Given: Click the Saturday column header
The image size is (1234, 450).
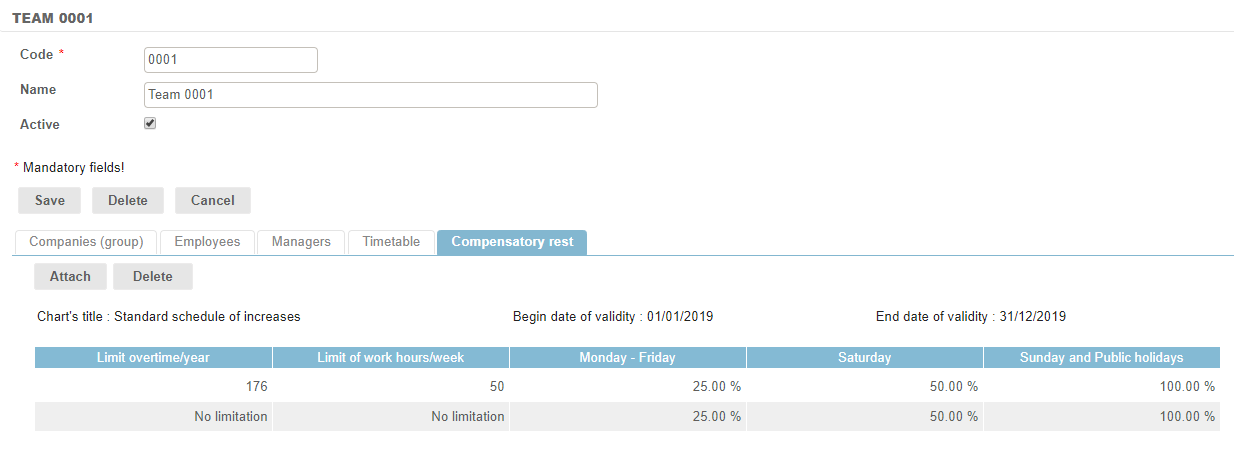Looking at the screenshot, I should click(x=864, y=357).
